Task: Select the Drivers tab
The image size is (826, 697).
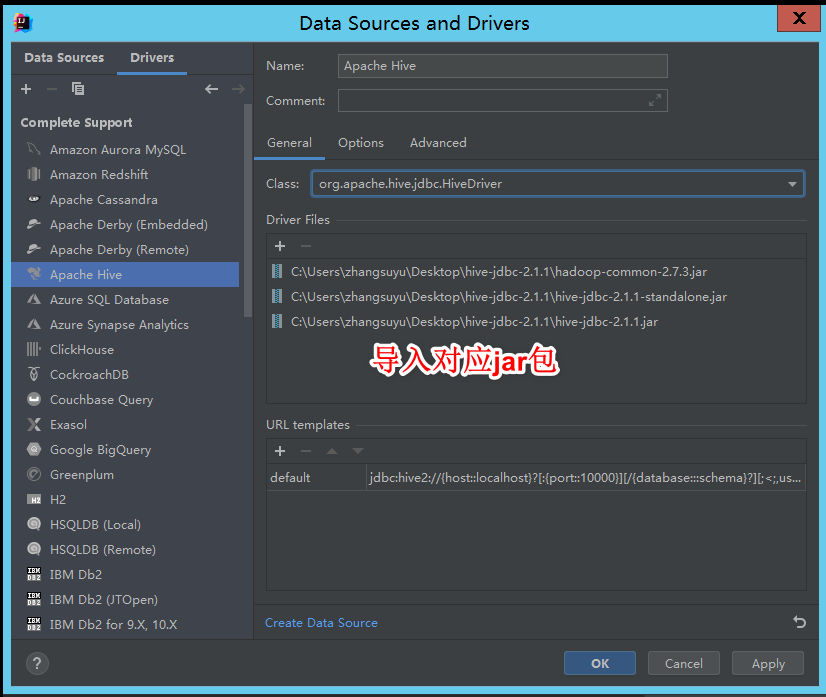Action: click(x=152, y=57)
